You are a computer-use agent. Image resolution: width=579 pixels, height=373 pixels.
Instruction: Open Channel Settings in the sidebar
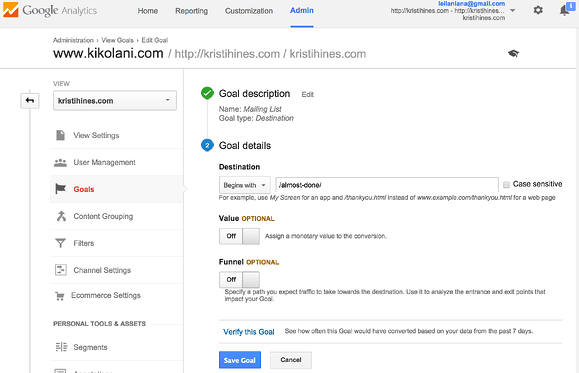click(102, 270)
